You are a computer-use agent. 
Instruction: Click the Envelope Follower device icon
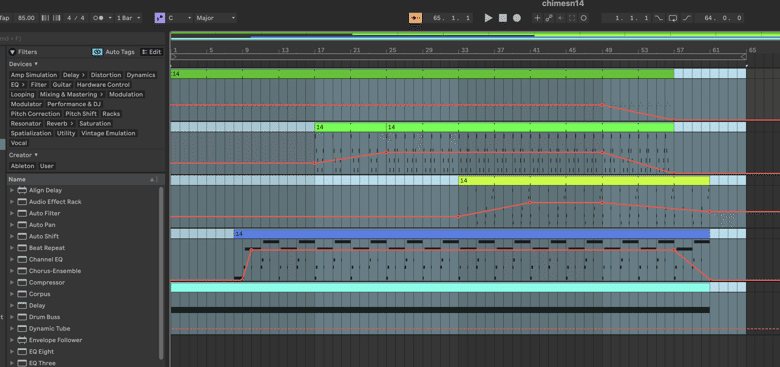pos(22,340)
